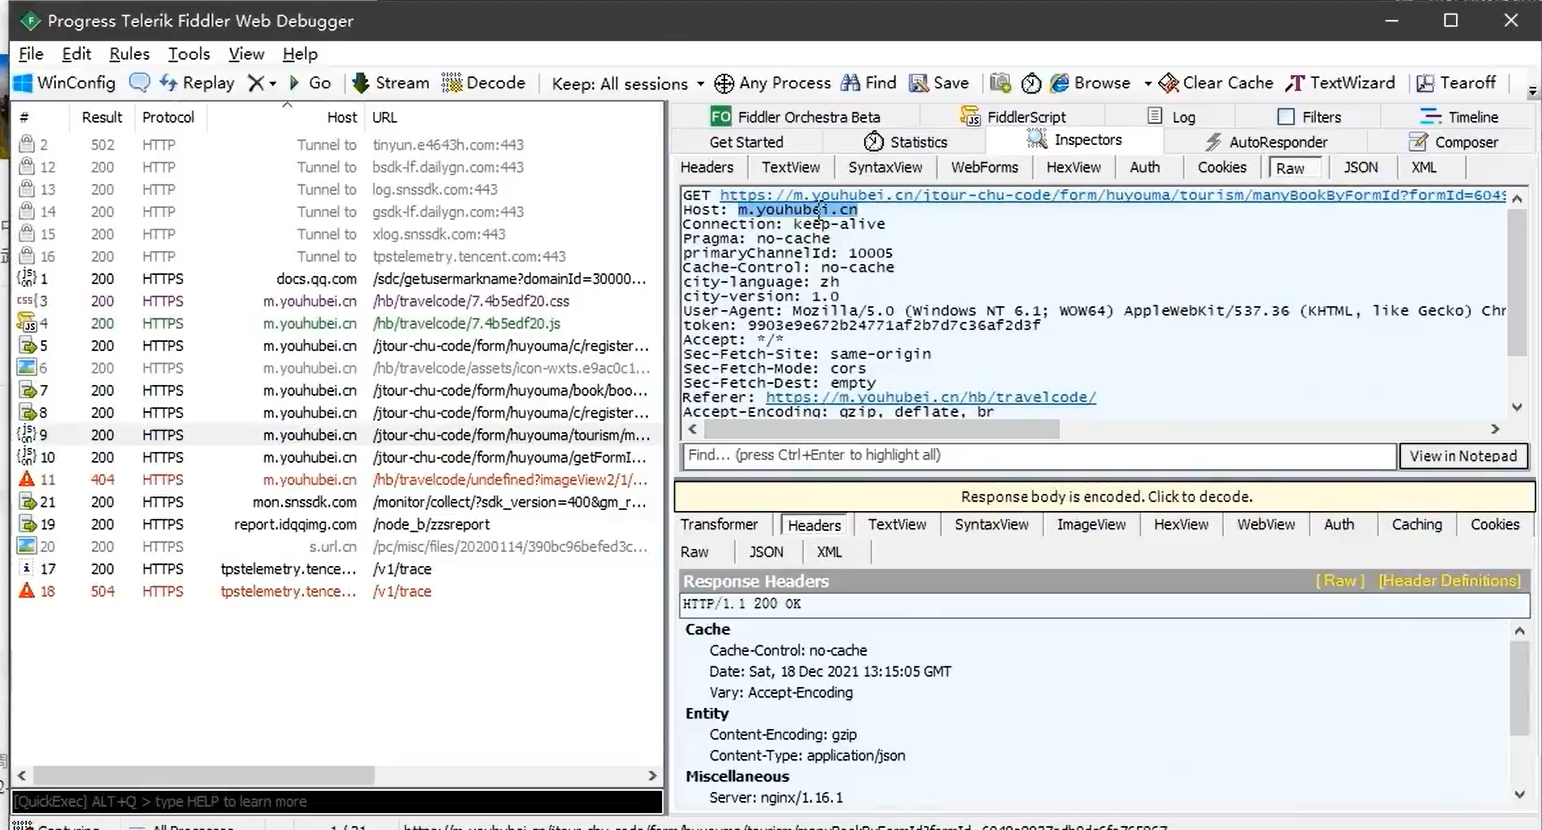
Task: Switch to the Statistics tab
Action: (905, 142)
